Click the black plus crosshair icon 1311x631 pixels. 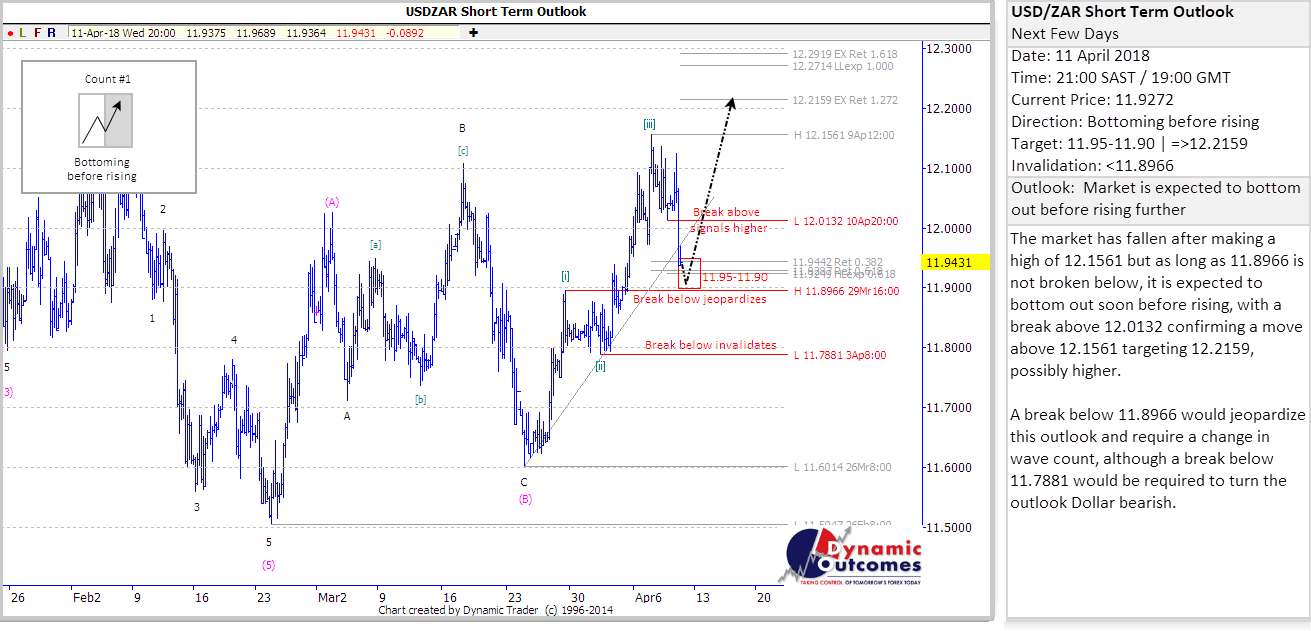[473, 32]
